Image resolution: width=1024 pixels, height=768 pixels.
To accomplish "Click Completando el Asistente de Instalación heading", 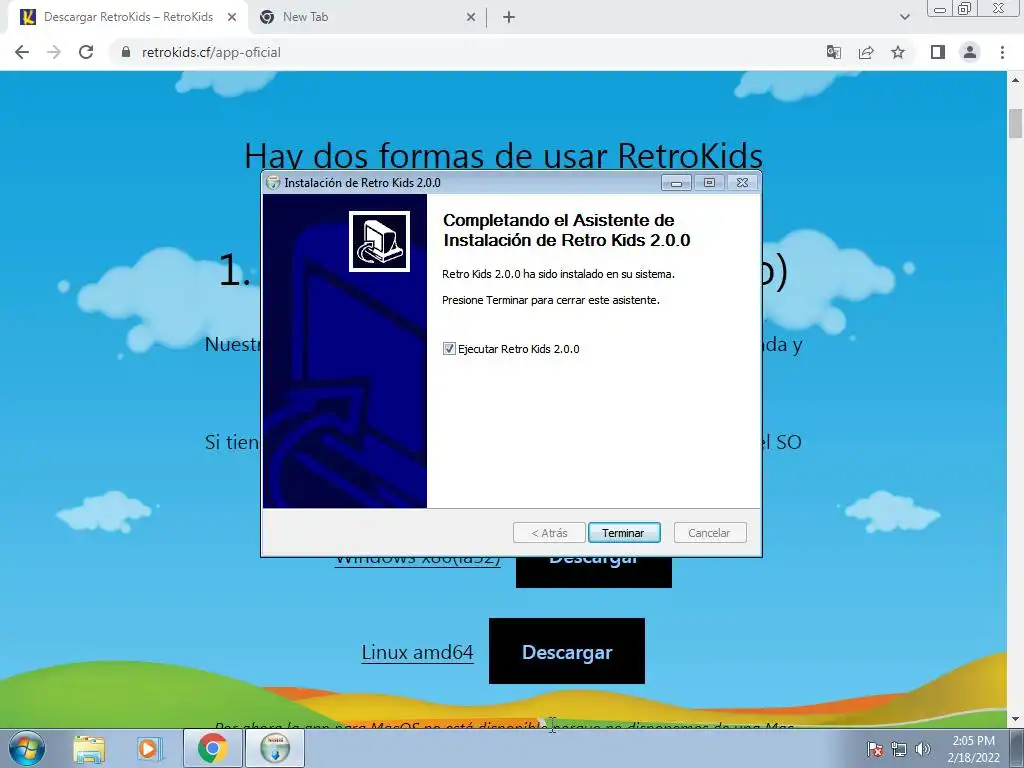I will [566, 230].
